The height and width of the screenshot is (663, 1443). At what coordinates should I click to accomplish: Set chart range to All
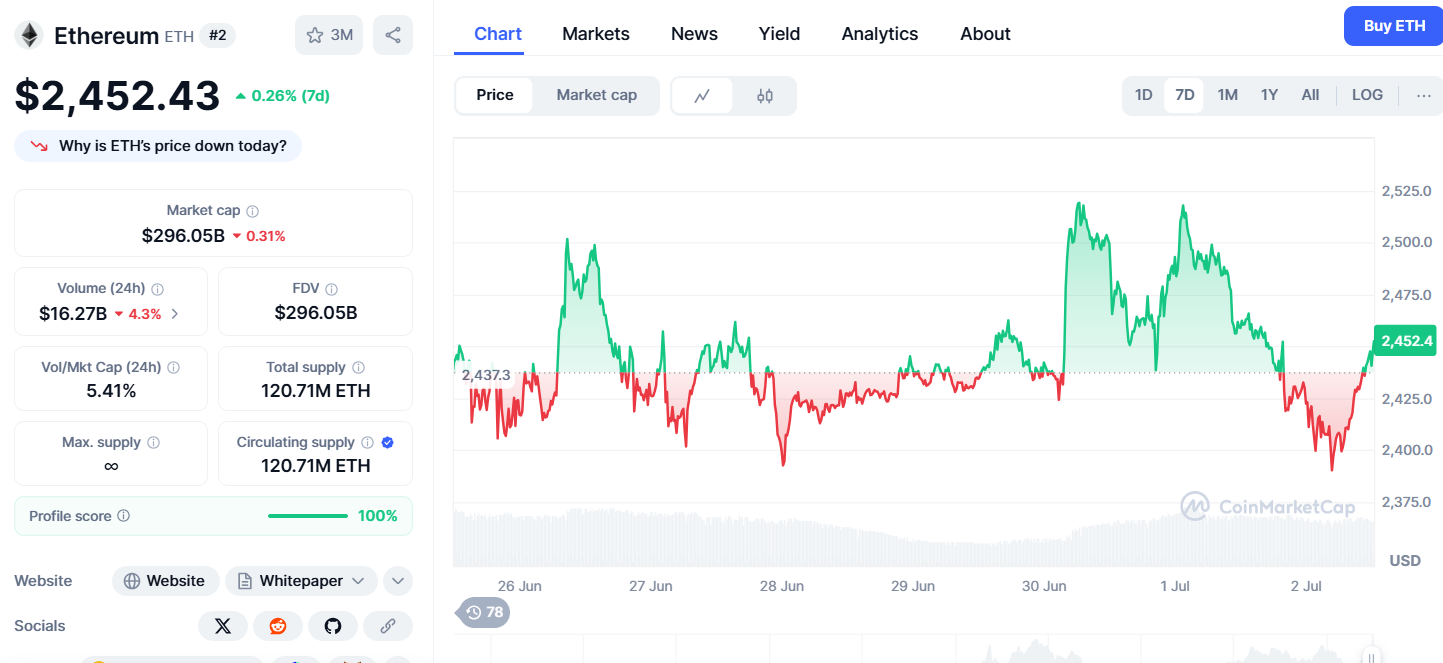(1310, 95)
